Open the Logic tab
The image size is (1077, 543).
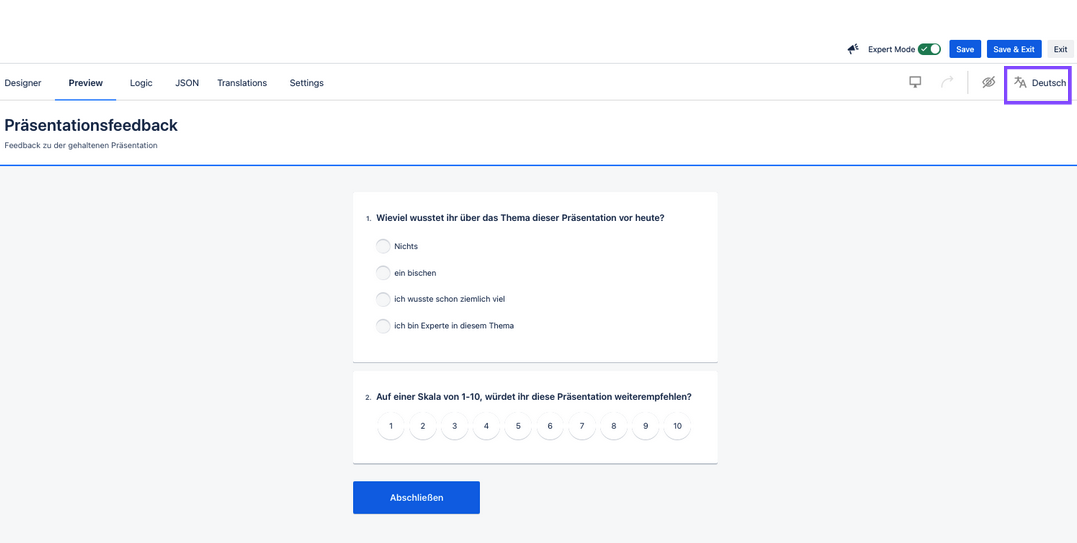pos(141,83)
